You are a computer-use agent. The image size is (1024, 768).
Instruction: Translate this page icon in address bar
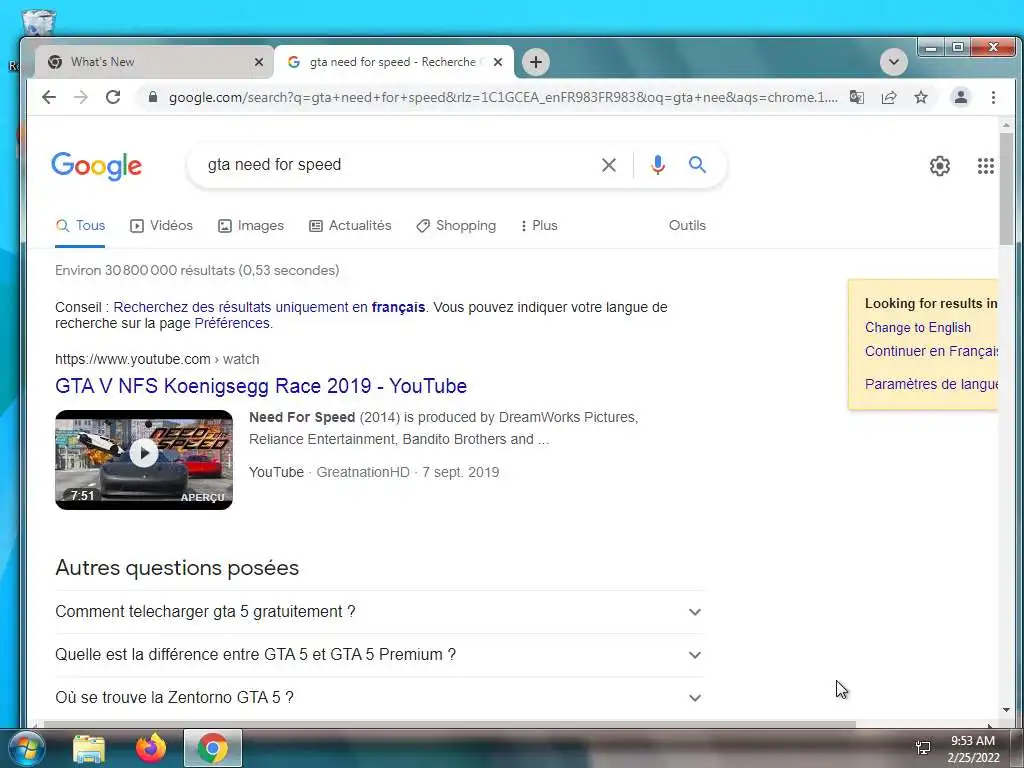coord(856,97)
